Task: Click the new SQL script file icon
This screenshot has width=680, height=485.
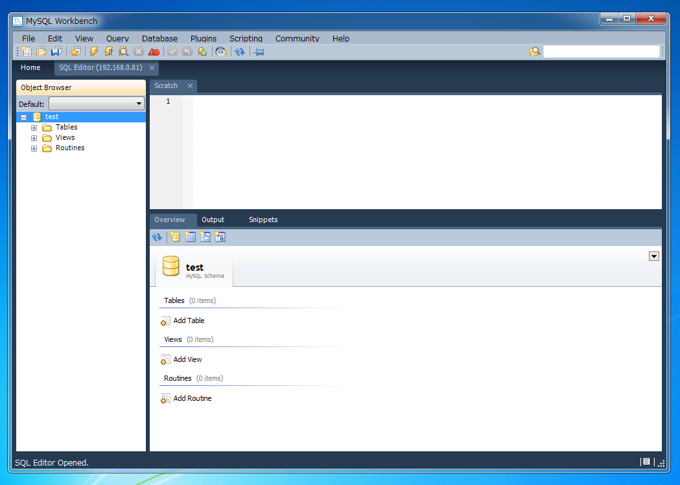Action: pos(27,52)
